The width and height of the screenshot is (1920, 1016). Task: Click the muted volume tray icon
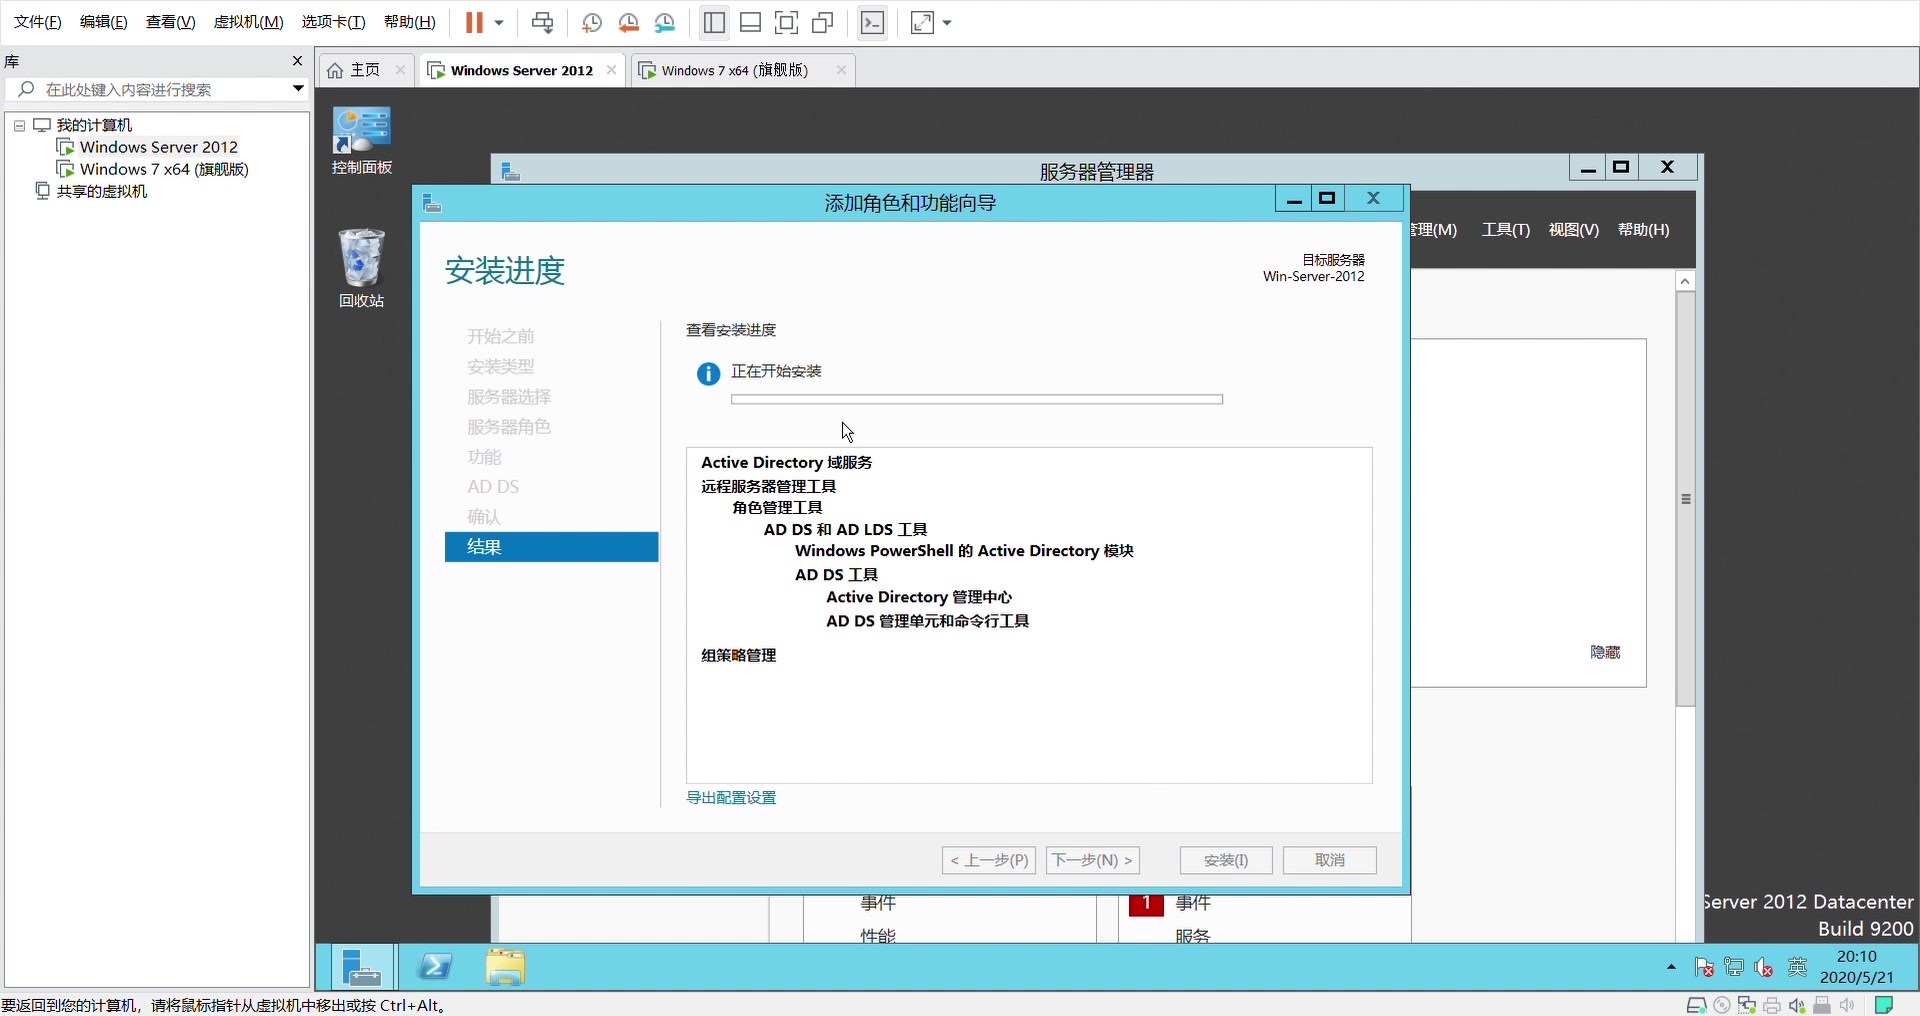[x=1765, y=967]
